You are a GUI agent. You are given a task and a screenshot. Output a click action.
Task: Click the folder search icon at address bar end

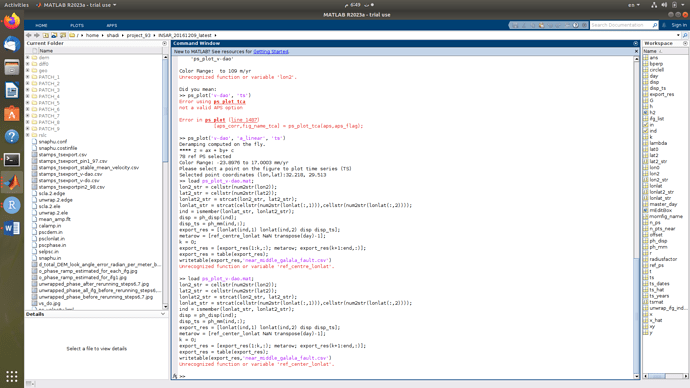tap(685, 35)
